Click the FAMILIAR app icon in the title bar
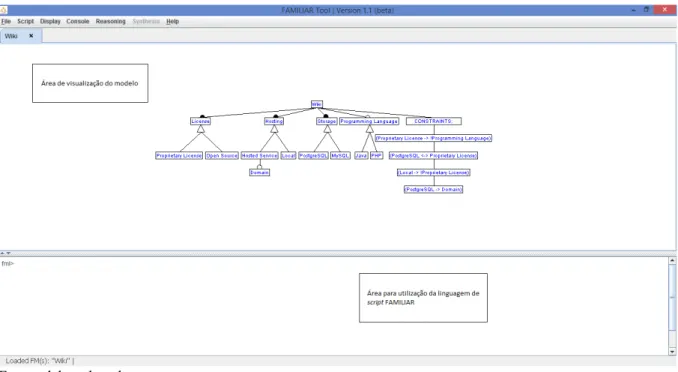 point(3,10)
